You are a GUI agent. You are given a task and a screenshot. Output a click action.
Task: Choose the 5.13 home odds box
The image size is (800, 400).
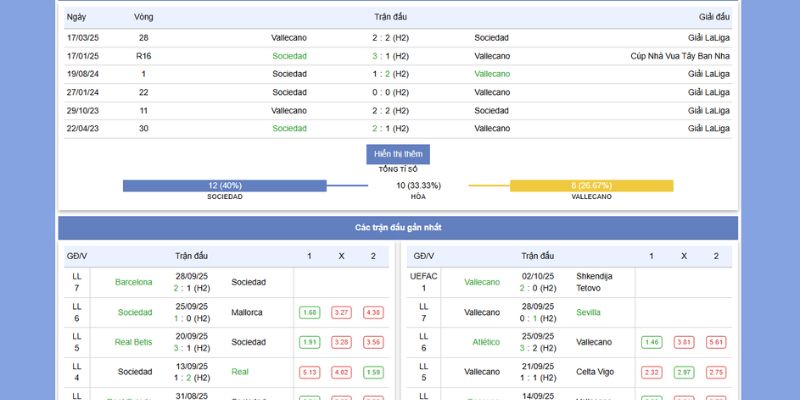[309, 372]
